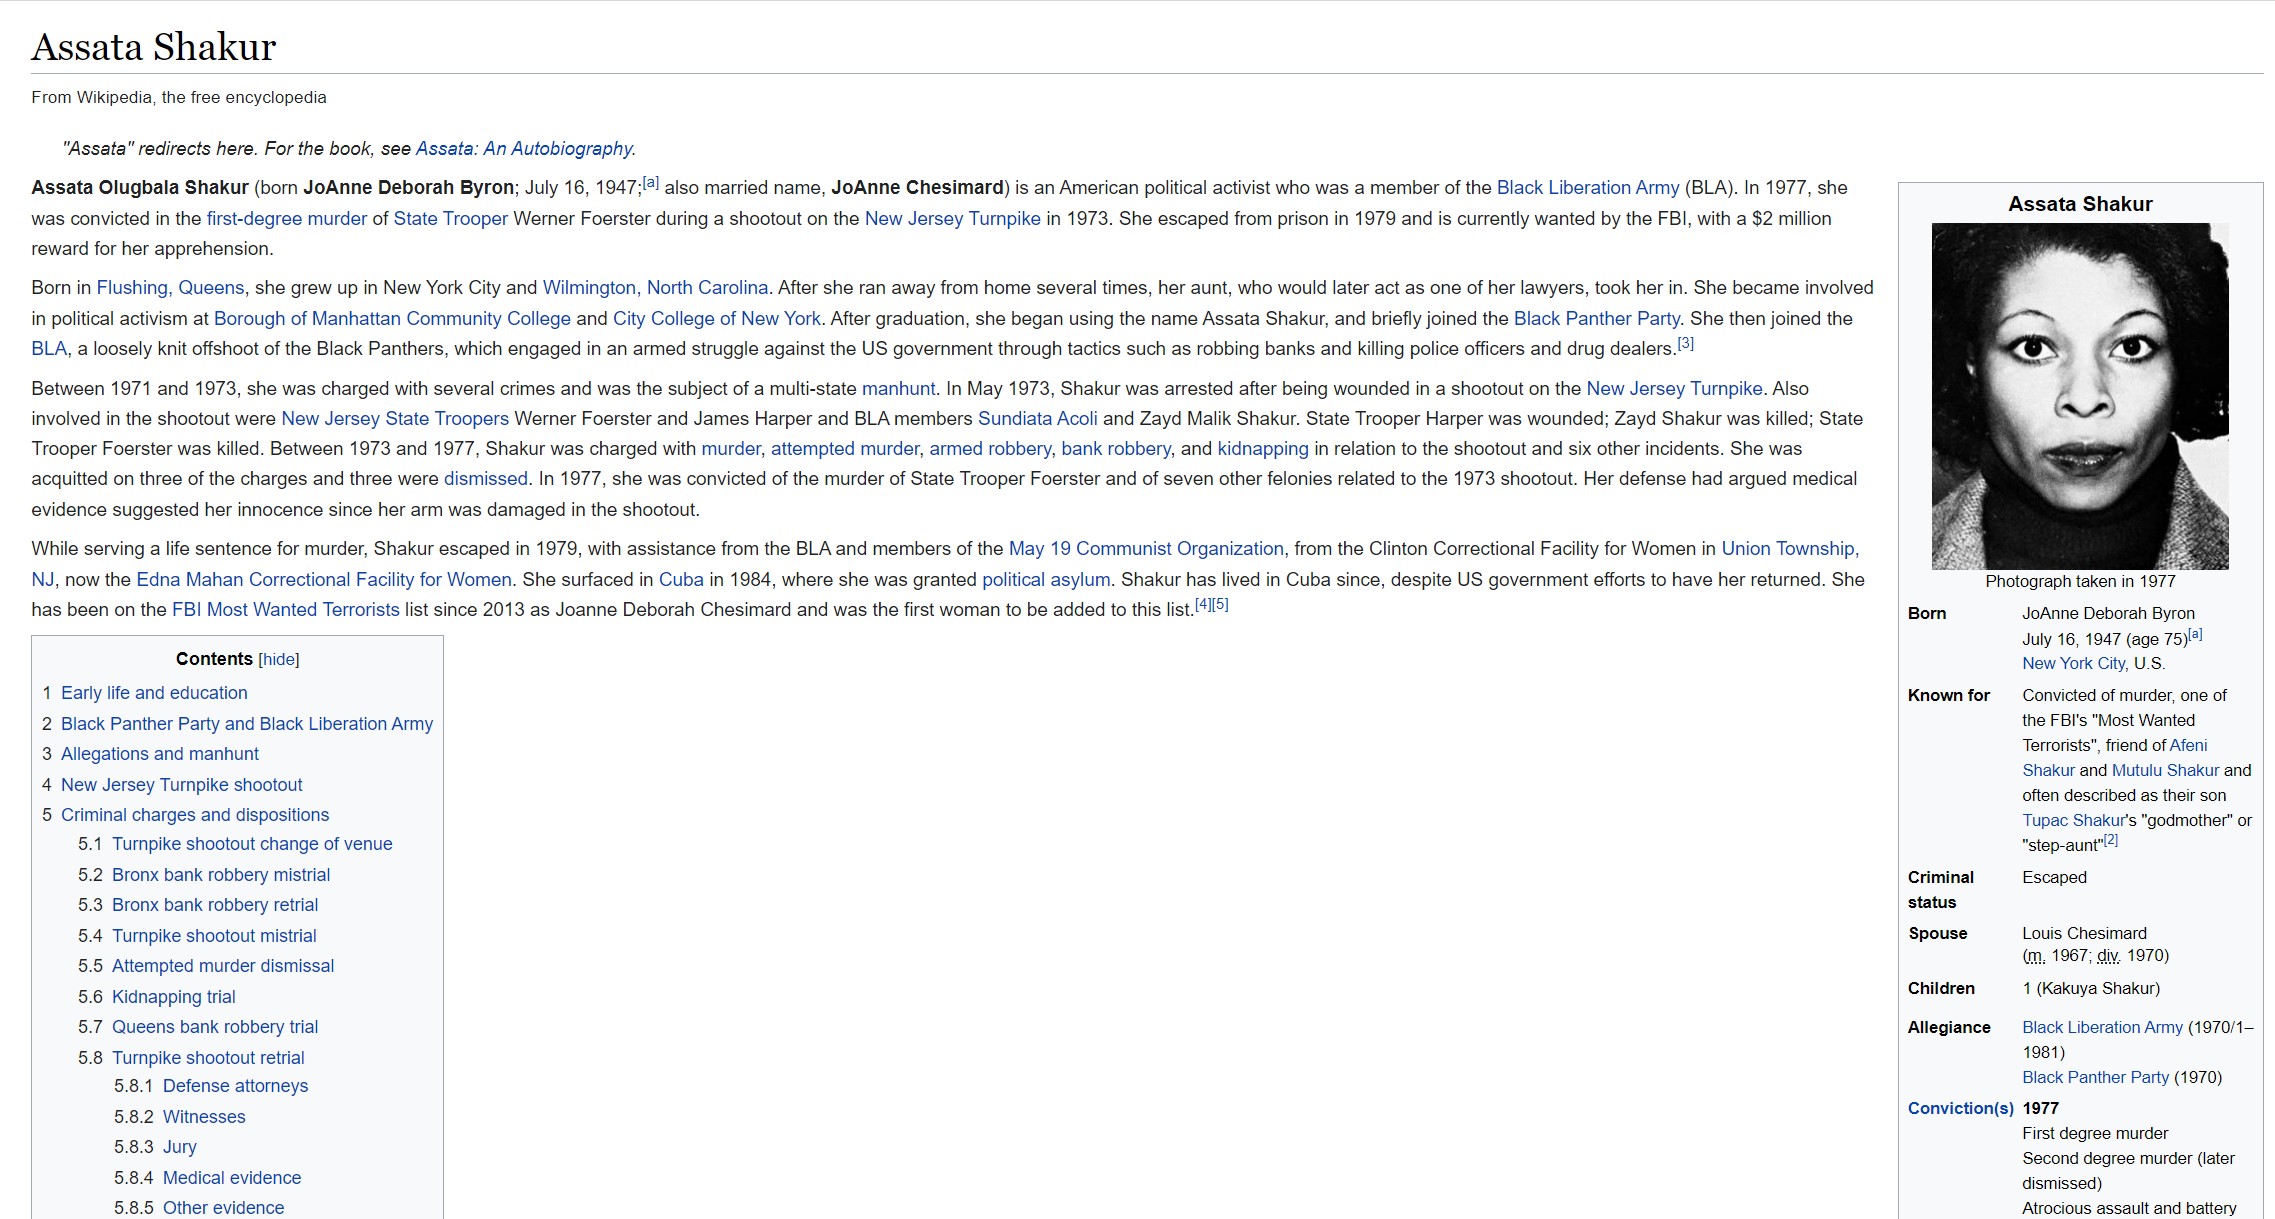
Task: Go to Bronx bank robbery mistrial subsection
Action: click(221, 875)
